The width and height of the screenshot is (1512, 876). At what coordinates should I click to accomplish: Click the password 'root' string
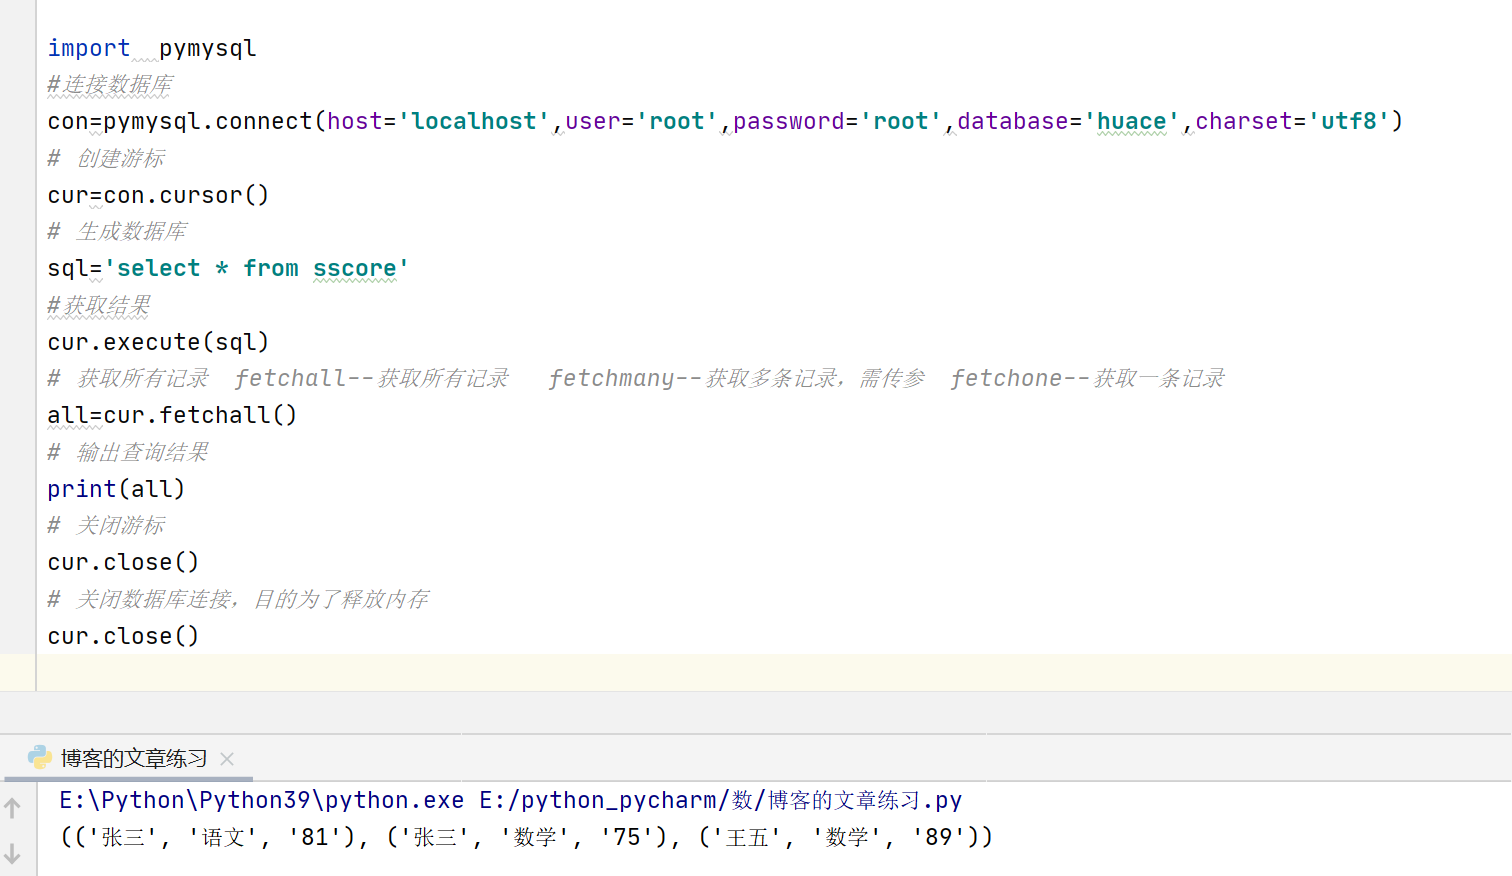click(901, 120)
